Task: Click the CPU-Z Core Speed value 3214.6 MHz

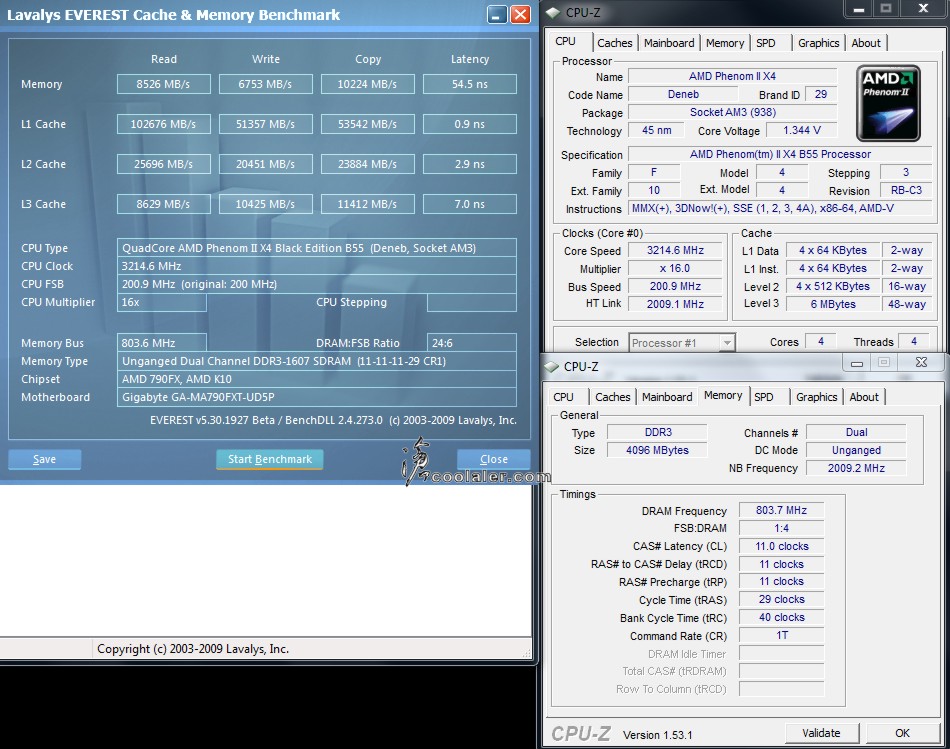Action: tap(676, 250)
